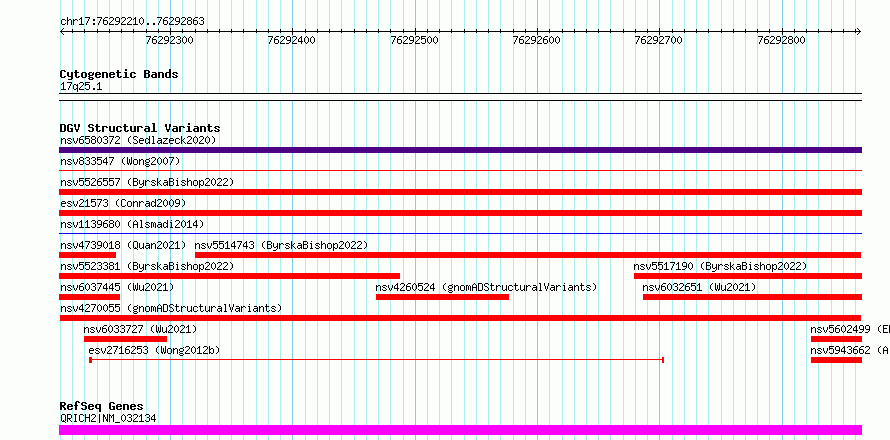Open the nsv6033727 (Wu2021) variant label
890x440 pixels.
(140, 329)
